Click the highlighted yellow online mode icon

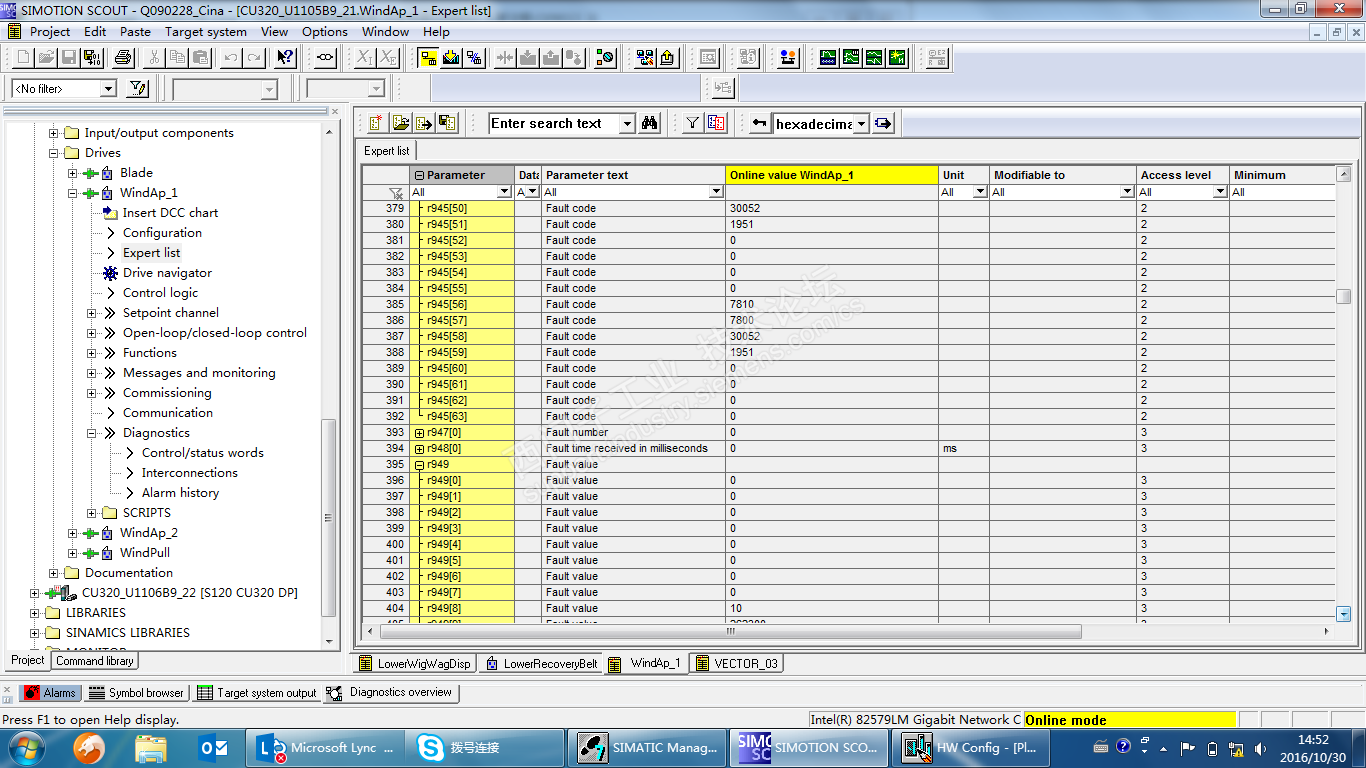click(428, 58)
